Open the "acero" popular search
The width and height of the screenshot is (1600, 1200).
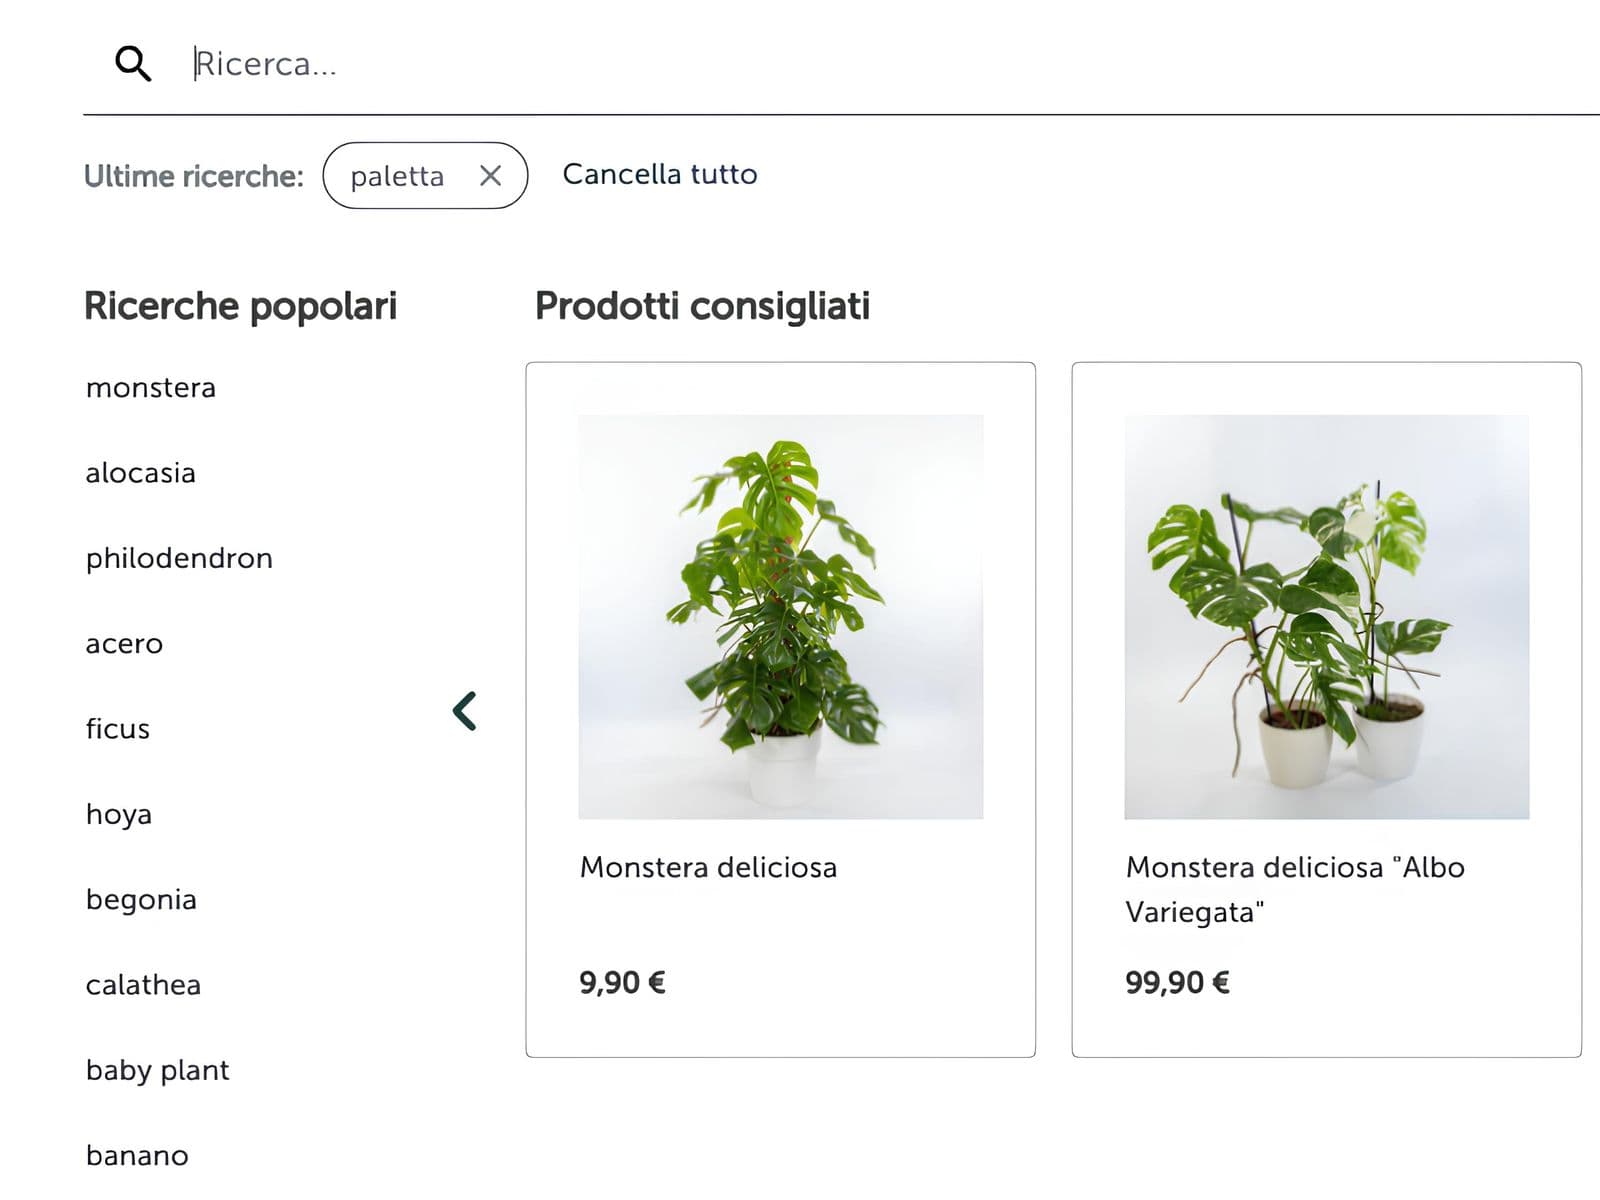pyautogui.click(x=124, y=644)
